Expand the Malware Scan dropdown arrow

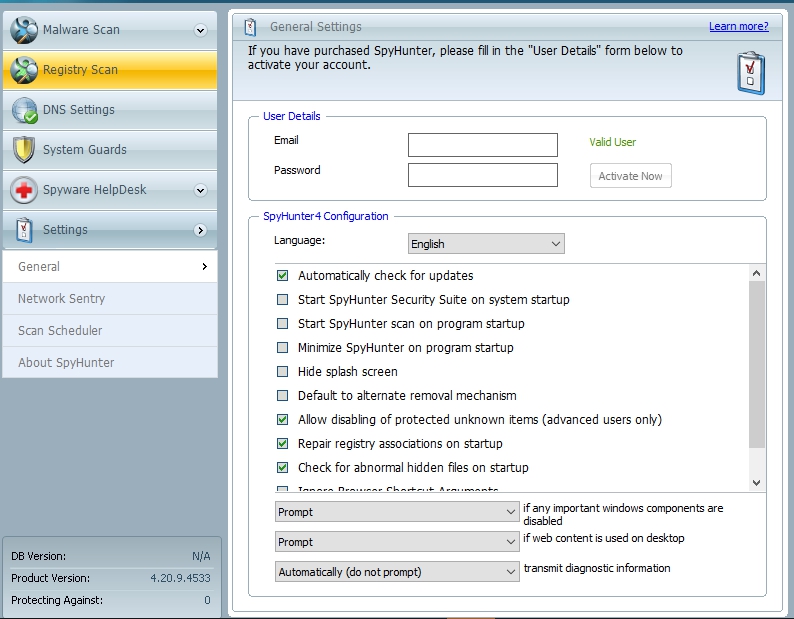tap(201, 30)
